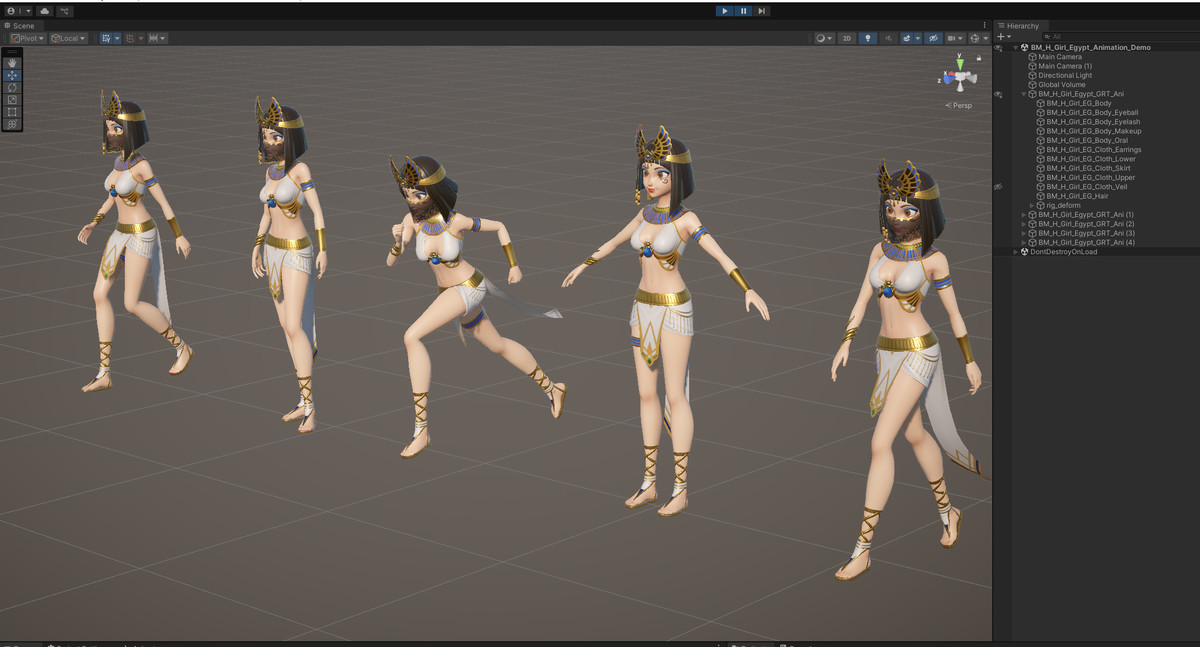The height and width of the screenshot is (647, 1200).
Task: Open the Gizmos settings in Scene view
Action: click(x=975, y=37)
